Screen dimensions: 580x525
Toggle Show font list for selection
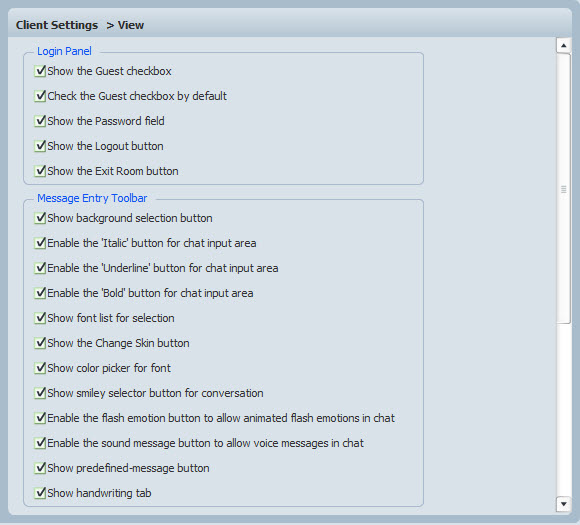40,318
